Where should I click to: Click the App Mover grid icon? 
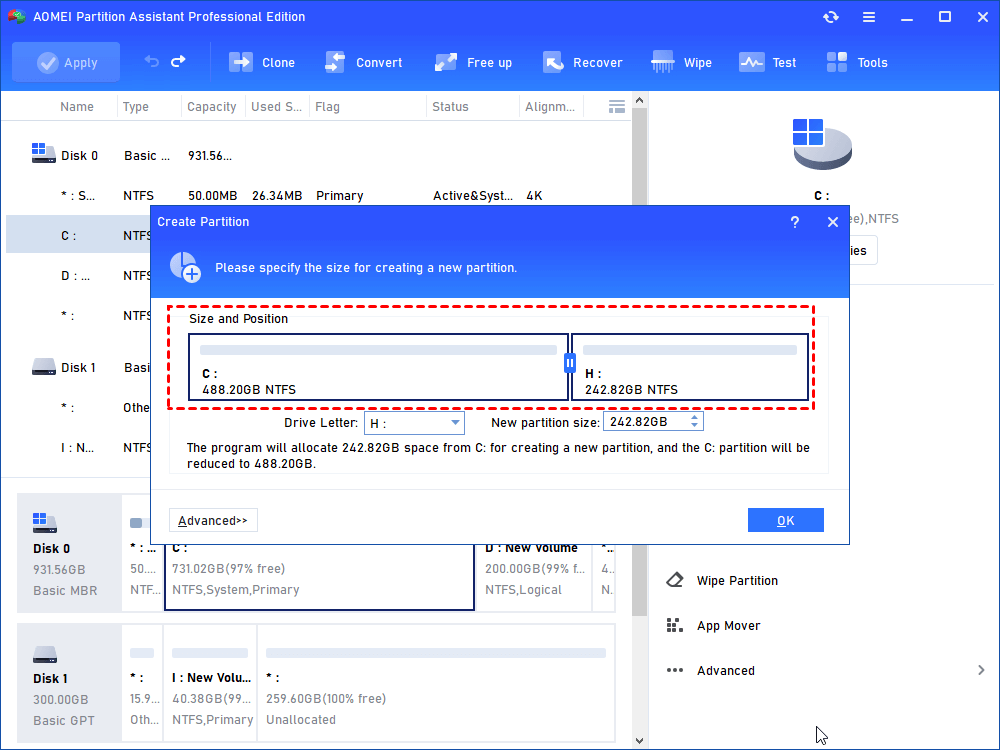675,626
